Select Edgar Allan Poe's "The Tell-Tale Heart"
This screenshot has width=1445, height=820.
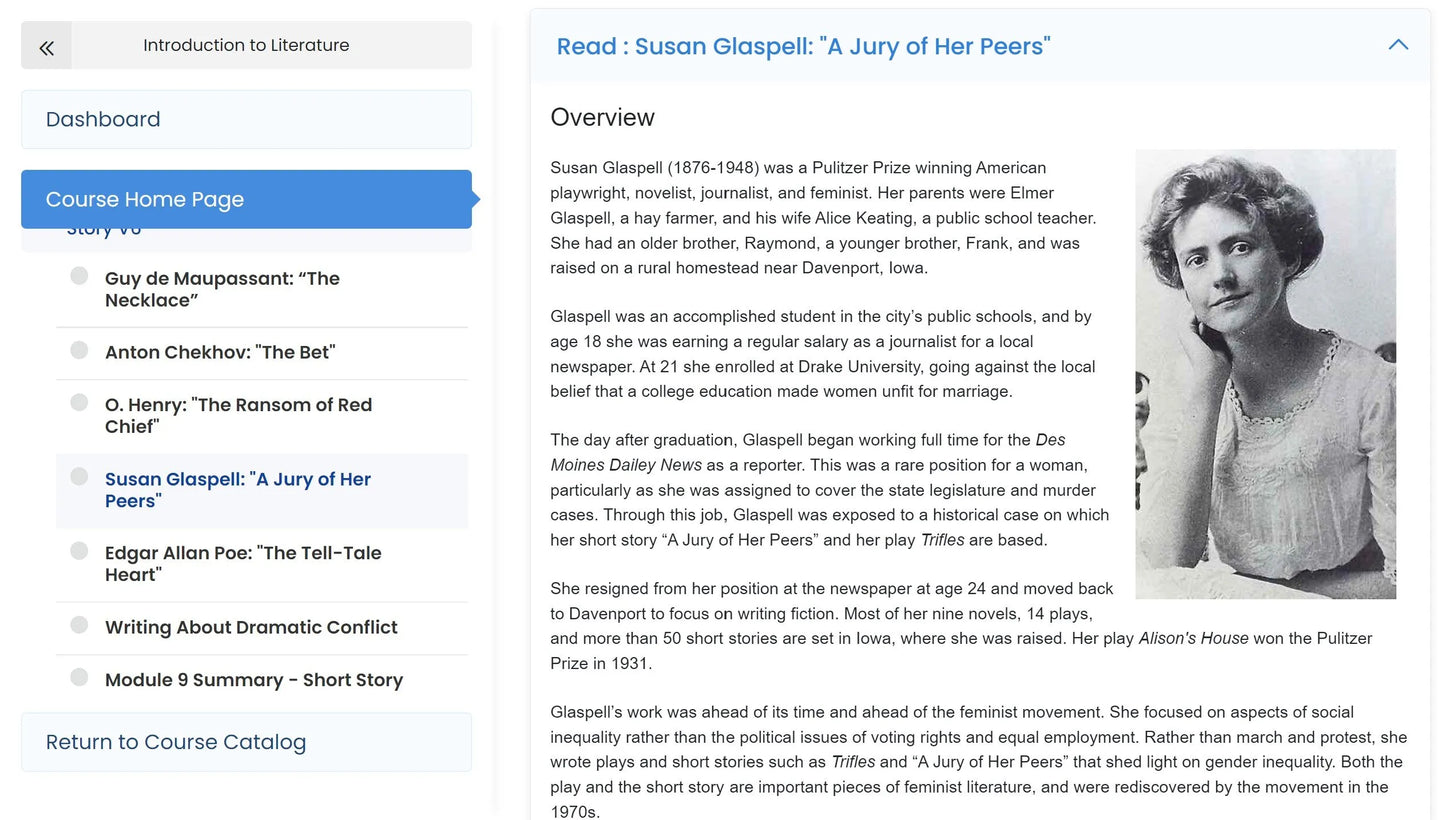243,563
